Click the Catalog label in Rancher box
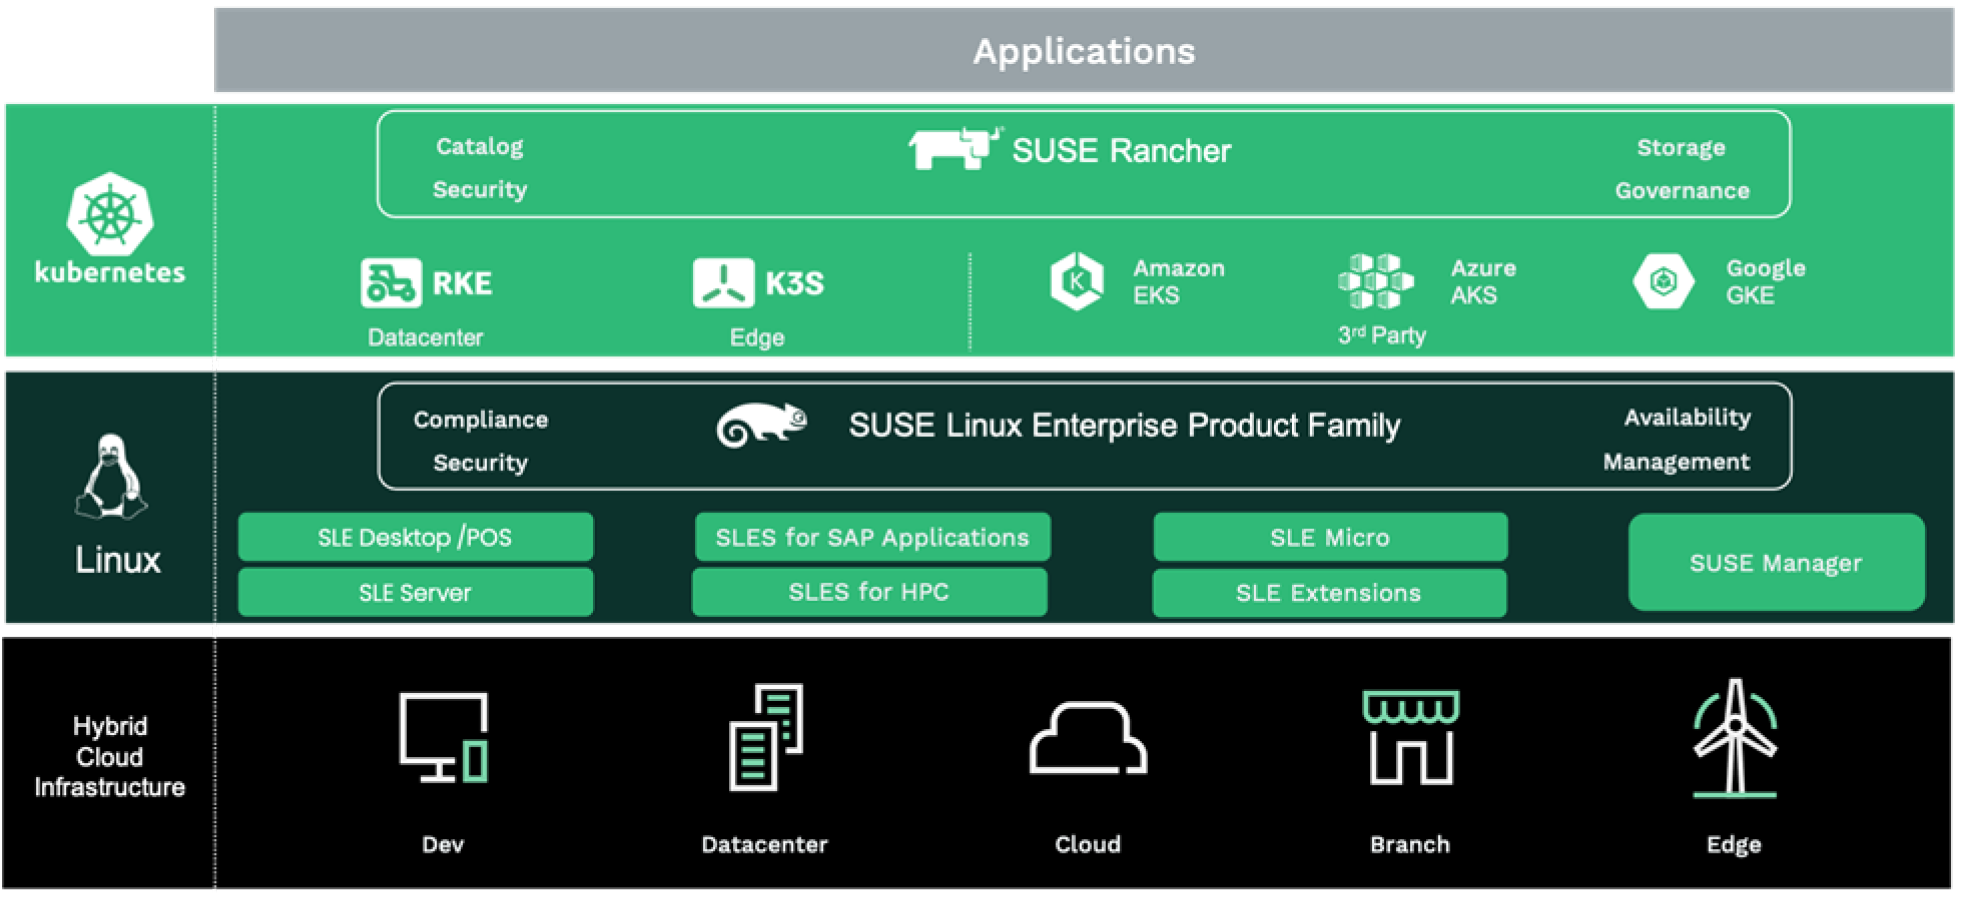This screenshot has width=1970, height=902. [480, 147]
